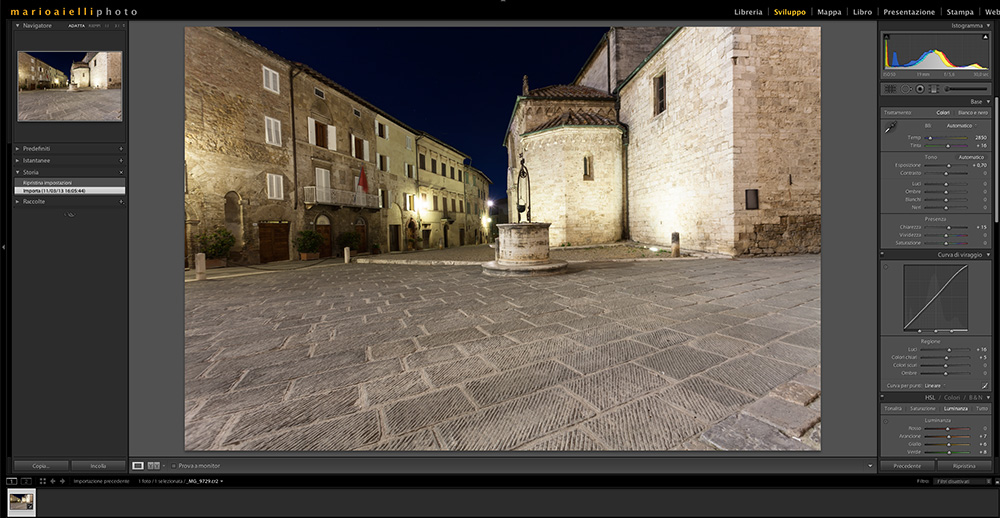Screen dimensions: 1000x518
Task: Select the crop overlay tool icon
Action: (889, 89)
